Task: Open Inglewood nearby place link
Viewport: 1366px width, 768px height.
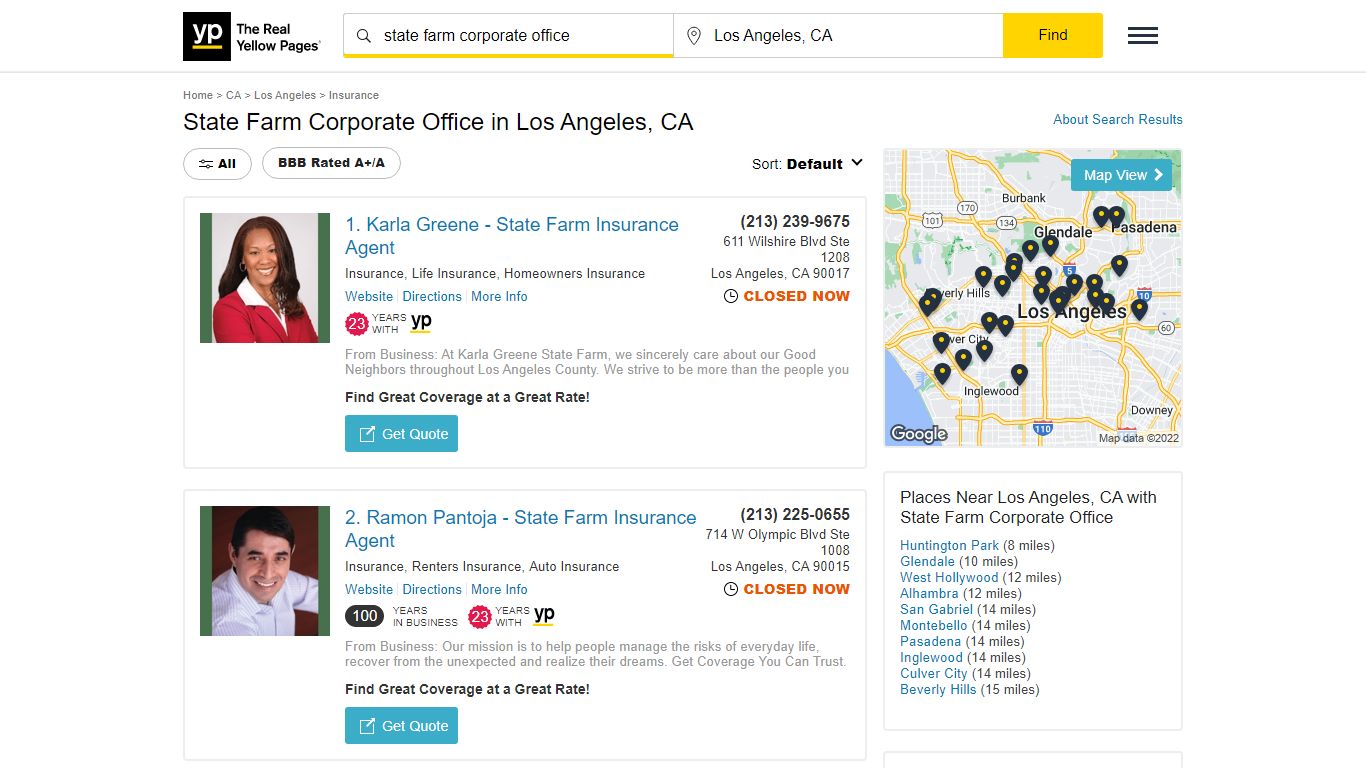Action: pos(931,657)
